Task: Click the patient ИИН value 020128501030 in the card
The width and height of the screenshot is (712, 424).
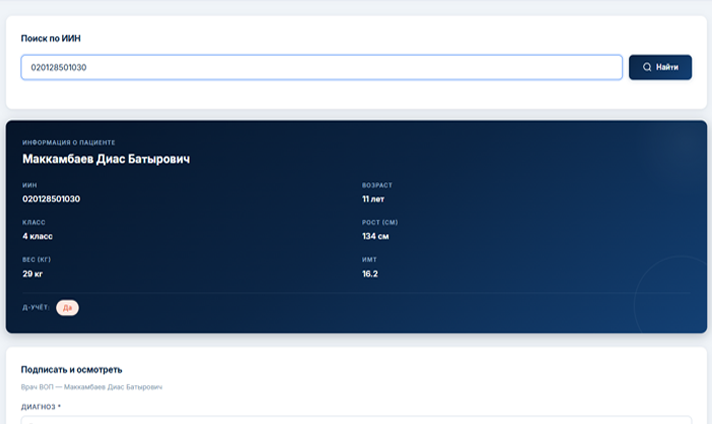Action: click(x=51, y=199)
